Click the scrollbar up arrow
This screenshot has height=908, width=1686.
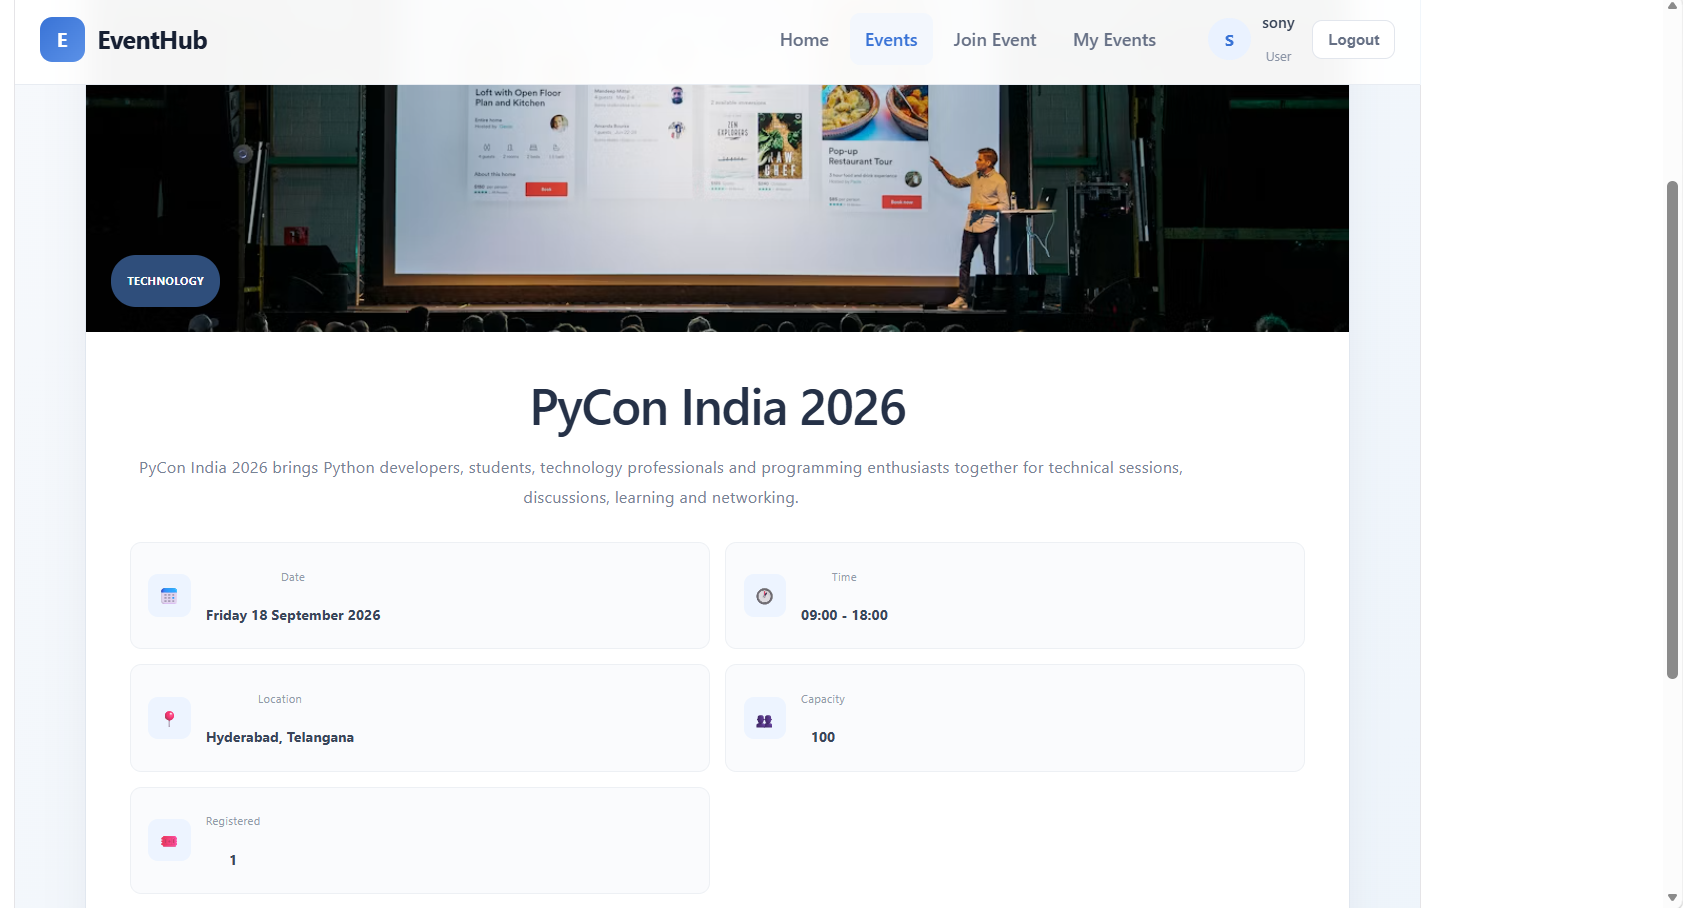[1672, 6]
